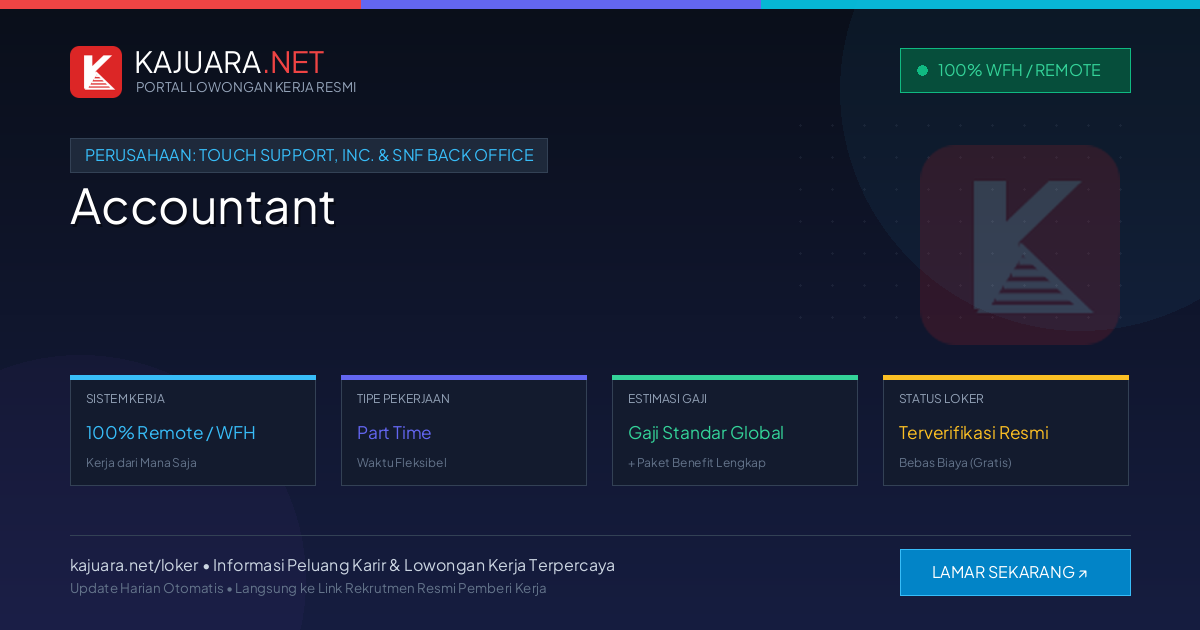Click the Waktu Fleksibel caption
The width and height of the screenshot is (1200, 630).
coord(402,463)
